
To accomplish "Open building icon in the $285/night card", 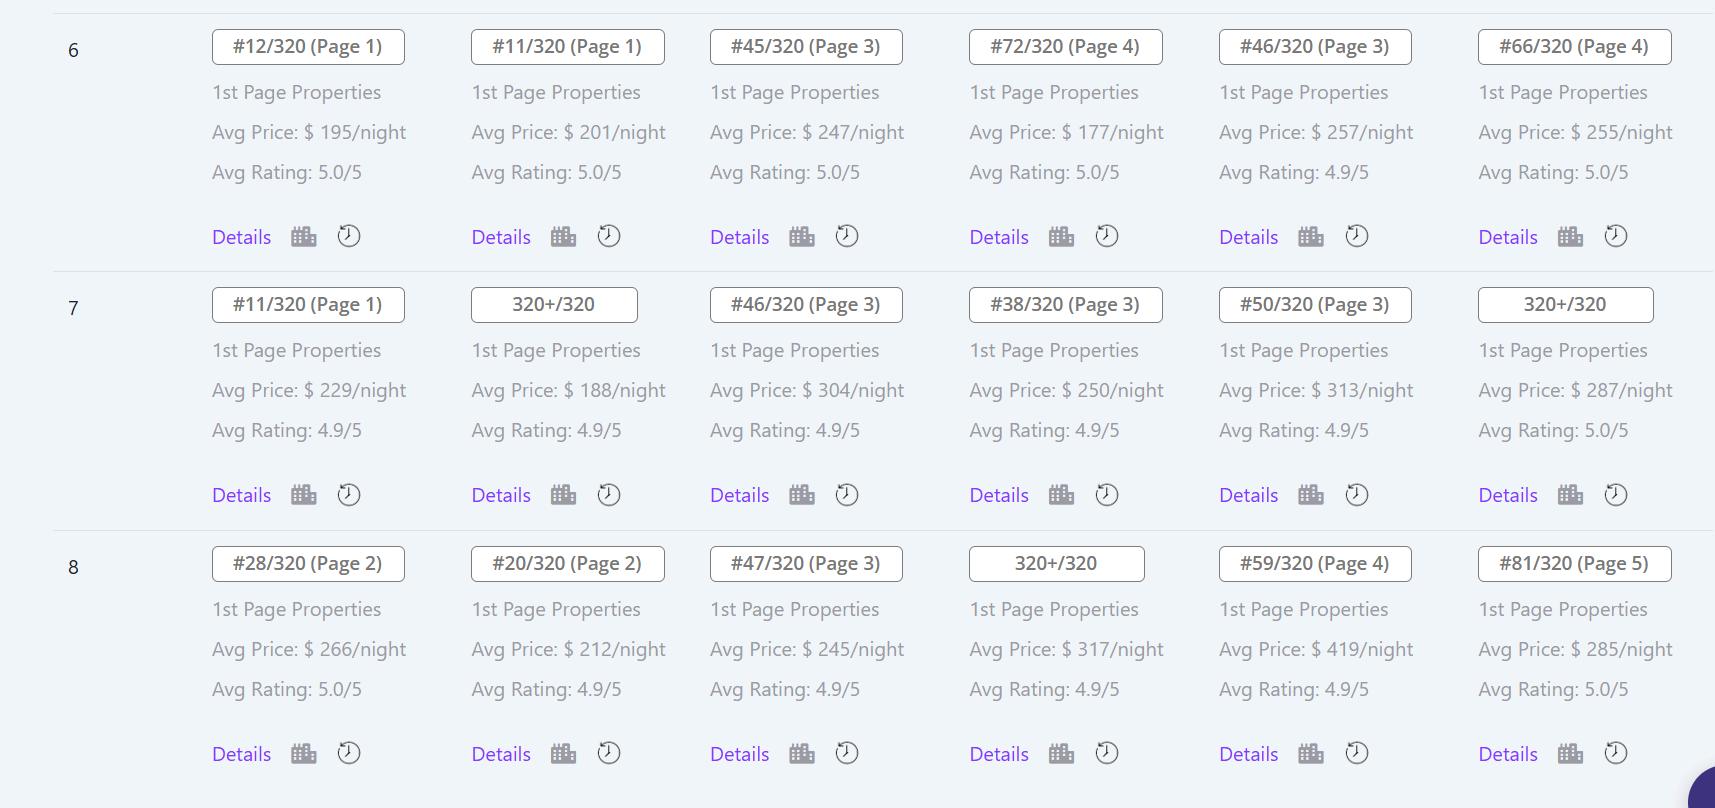I will click(1571, 754).
